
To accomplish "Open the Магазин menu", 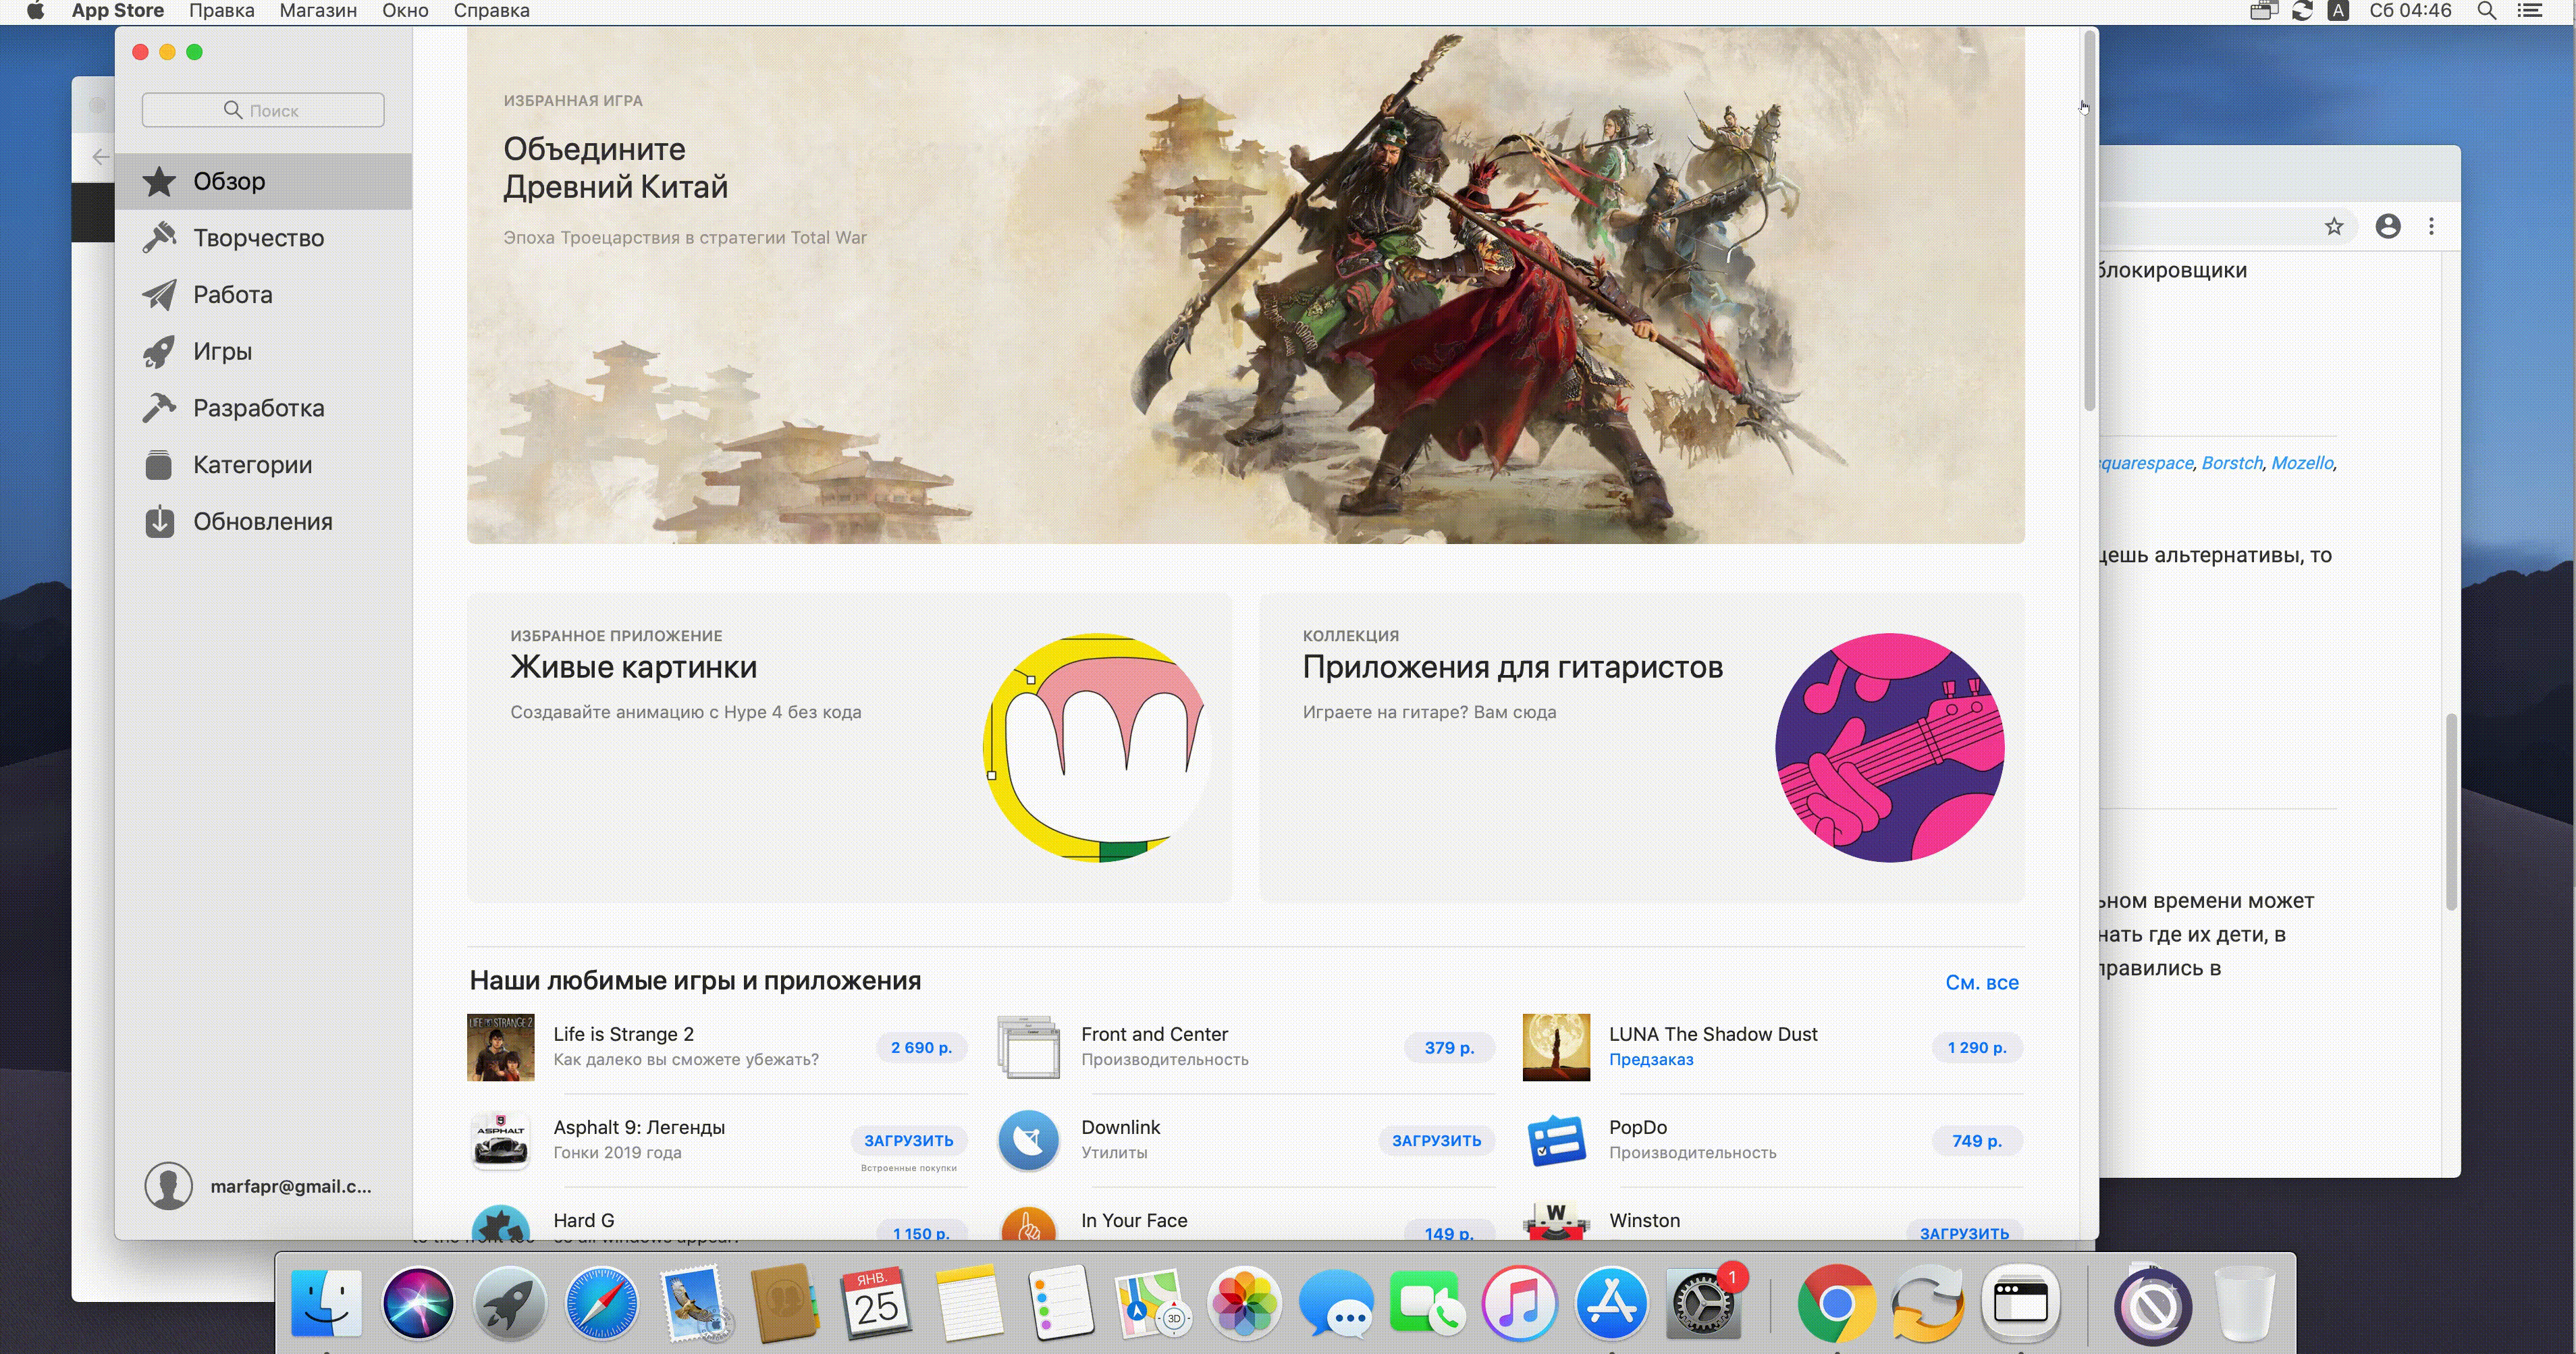I will 318,11.
